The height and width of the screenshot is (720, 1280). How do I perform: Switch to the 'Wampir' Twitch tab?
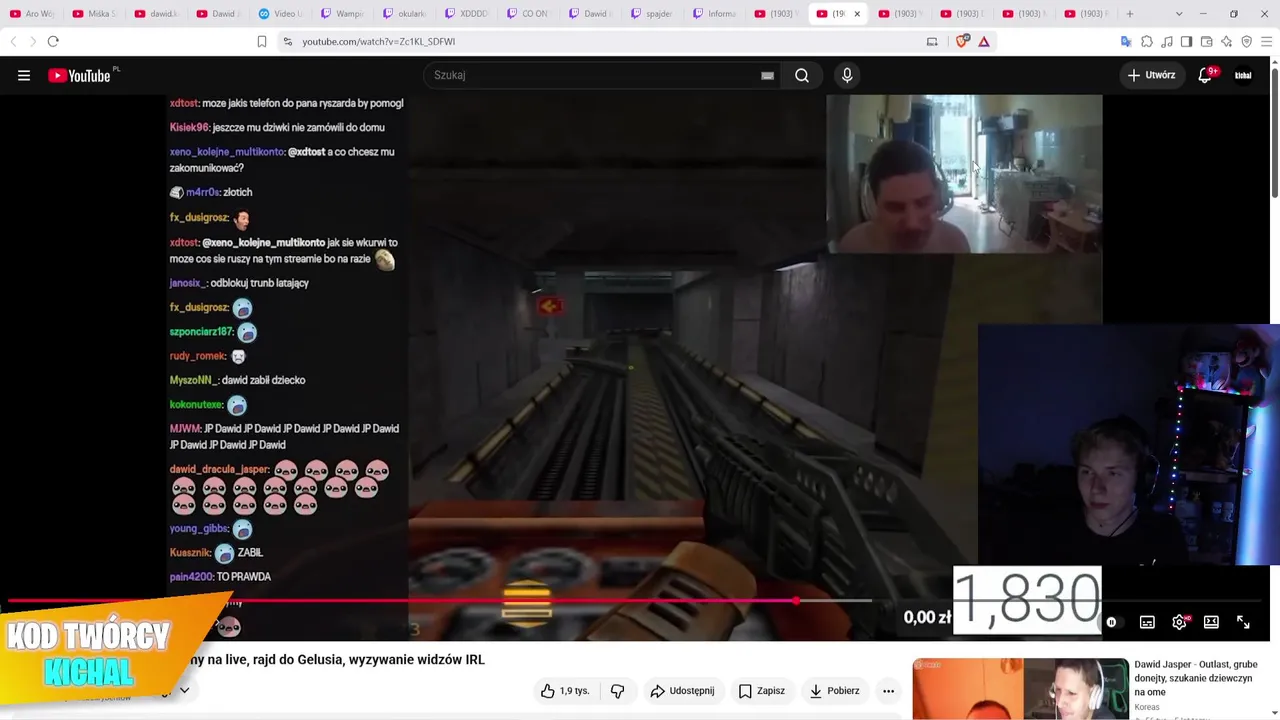tap(343, 14)
